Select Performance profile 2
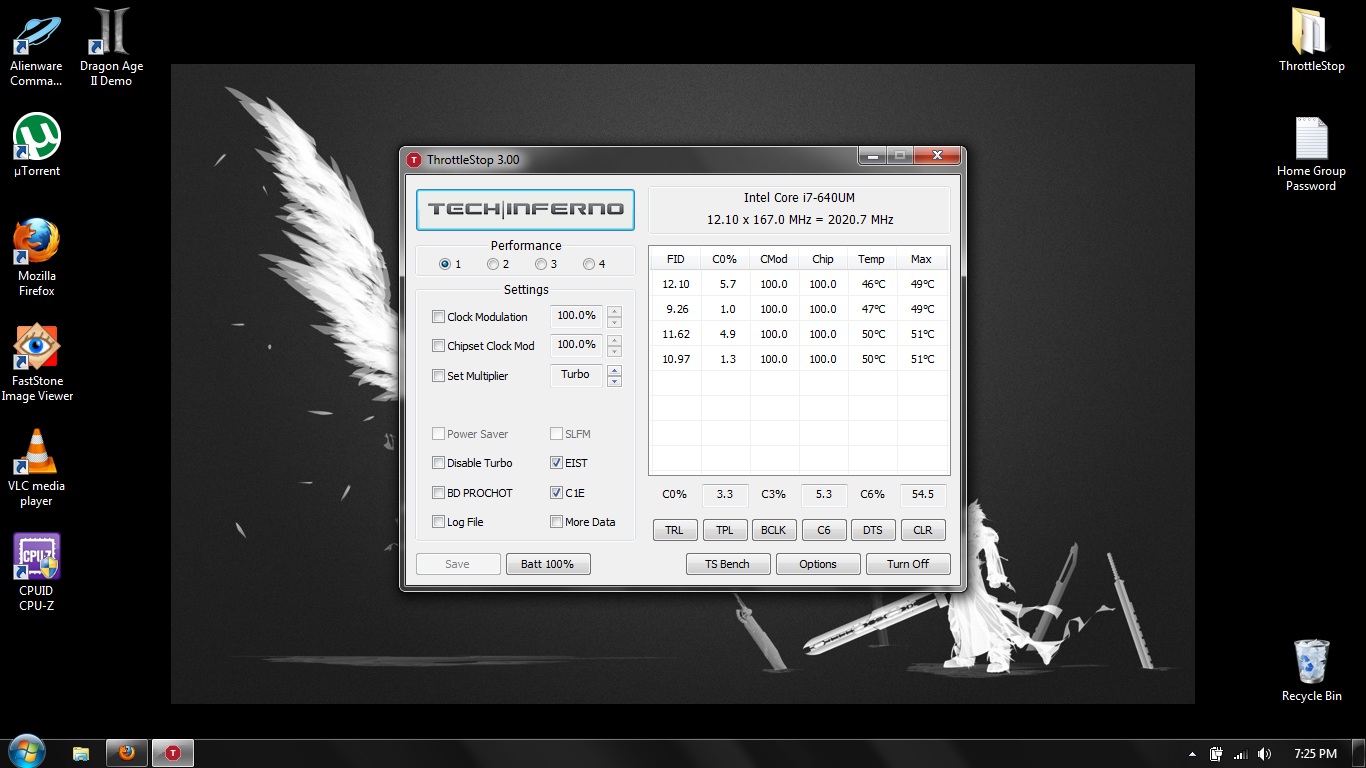 click(498, 264)
